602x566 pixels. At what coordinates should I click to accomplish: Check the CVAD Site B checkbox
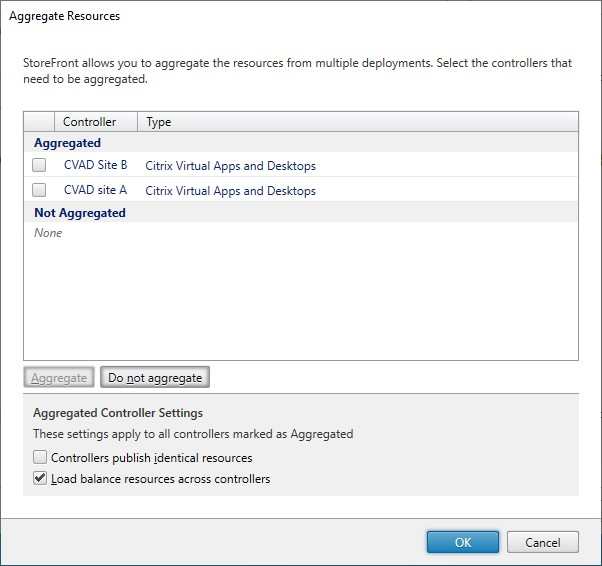[x=40, y=165]
